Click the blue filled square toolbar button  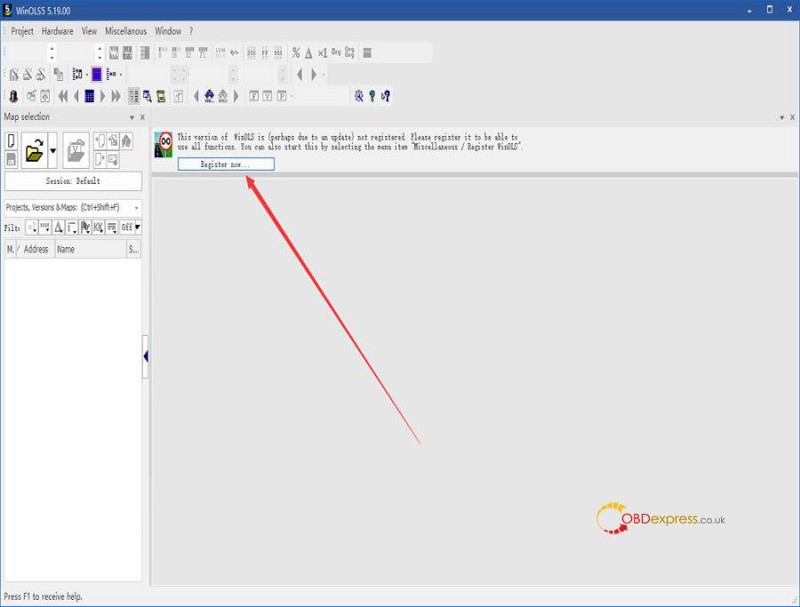tap(96, 74)
